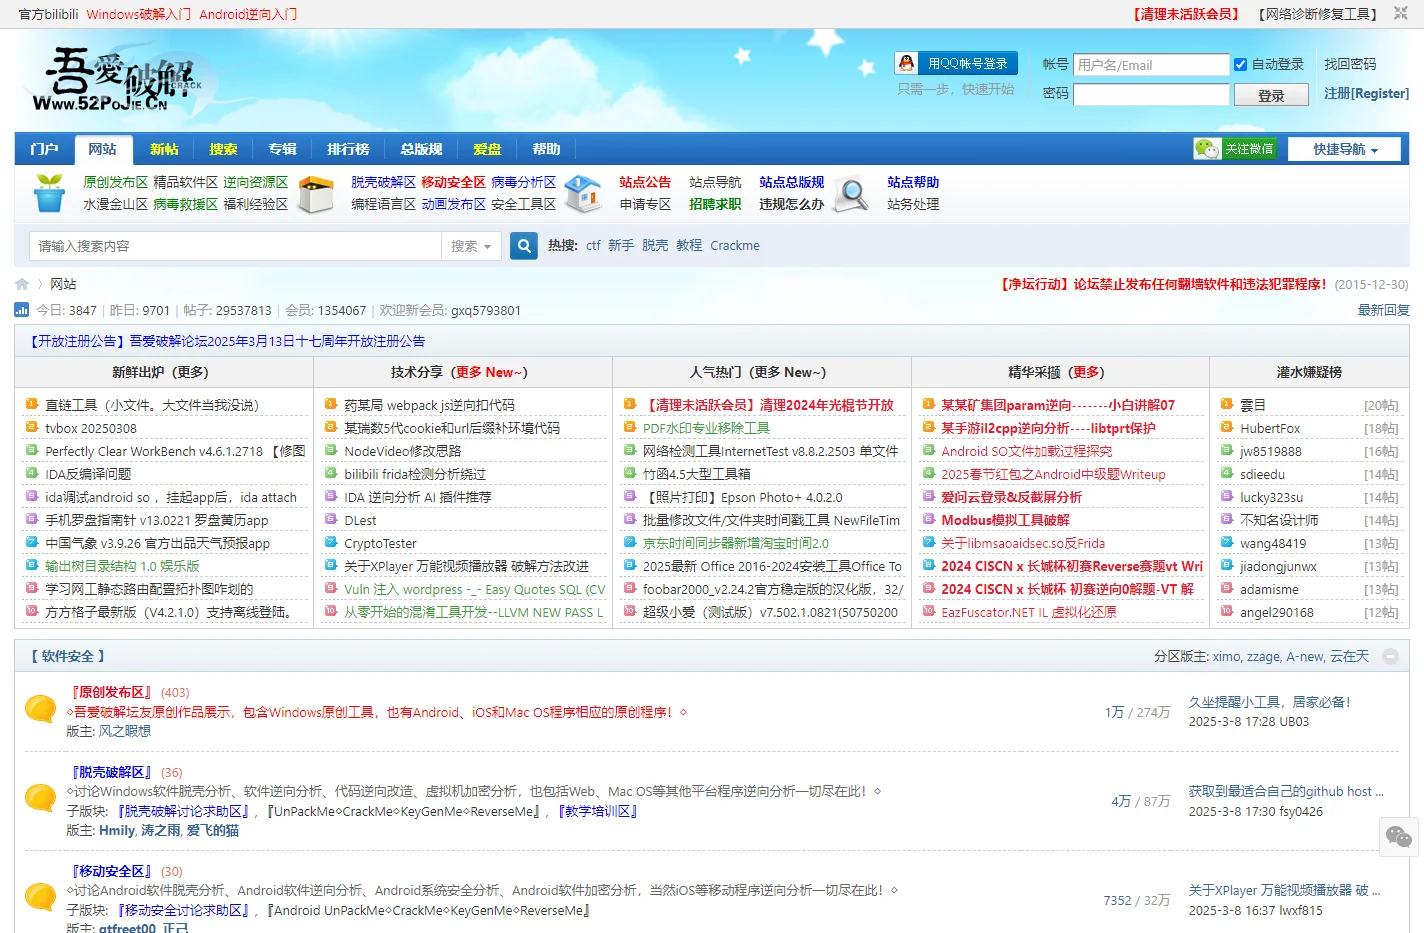This screenshot has height=933, width=1424.
Task: Open 官方bilibili top link
Action: click(x=49, y=14)
